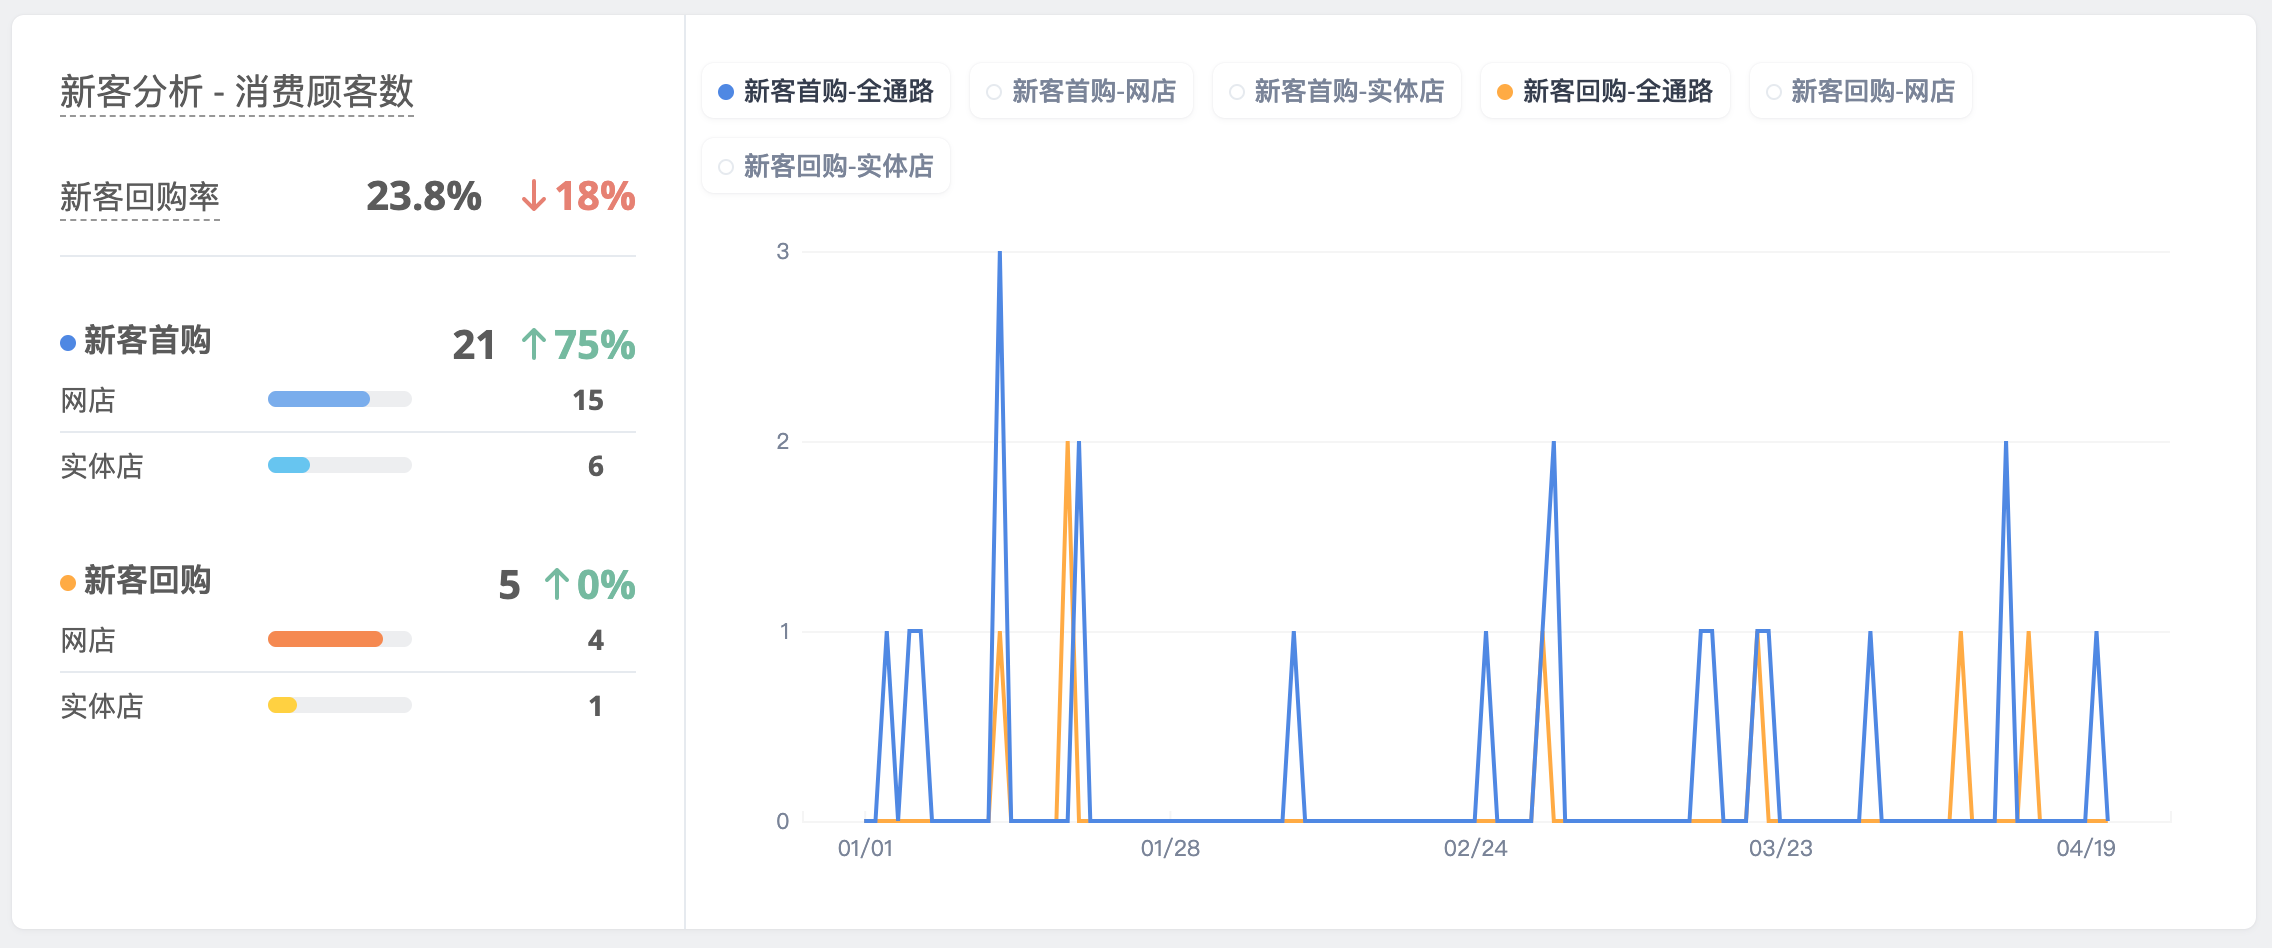Click the light-blue 实体店 progress bar under 新客首购
Image resolution: width=2272 pixels, height=948 pixels.
[340, 465]
